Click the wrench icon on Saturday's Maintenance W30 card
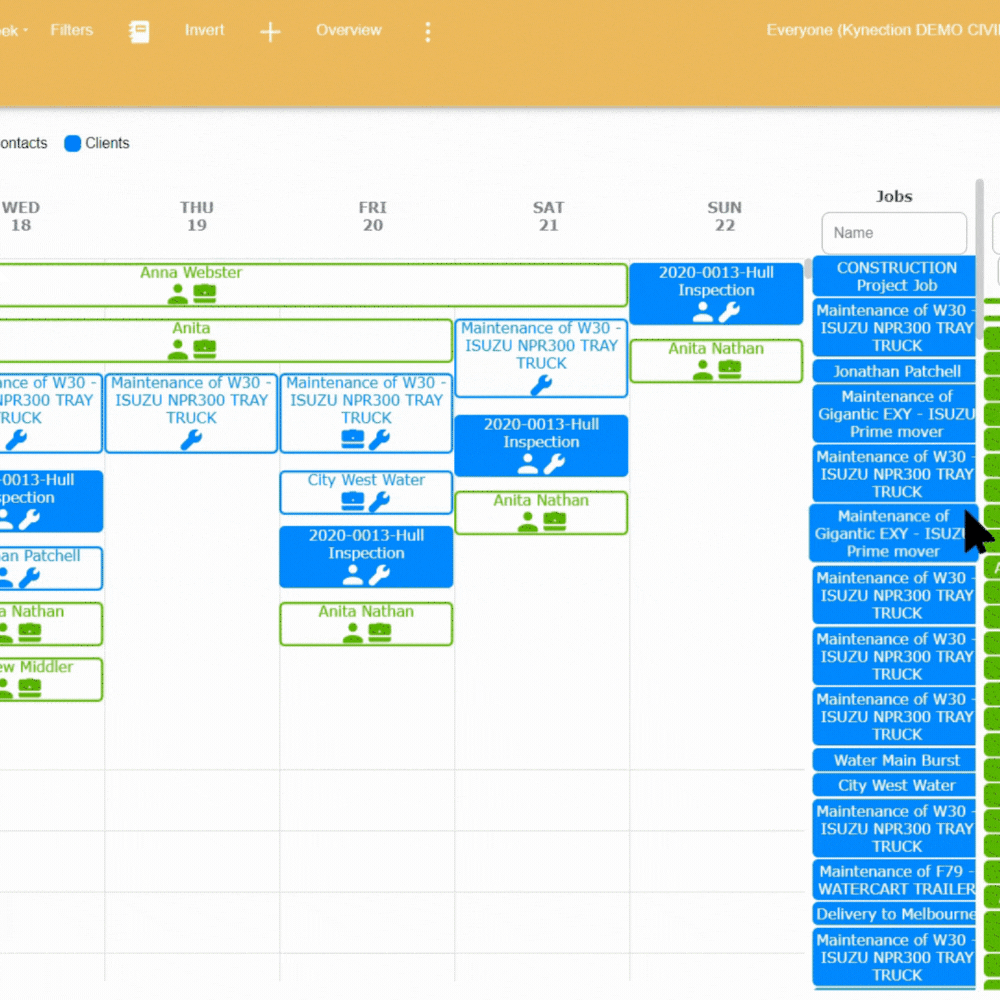The width and height of the screenshot is (1000, 1000). coord(541,385)
